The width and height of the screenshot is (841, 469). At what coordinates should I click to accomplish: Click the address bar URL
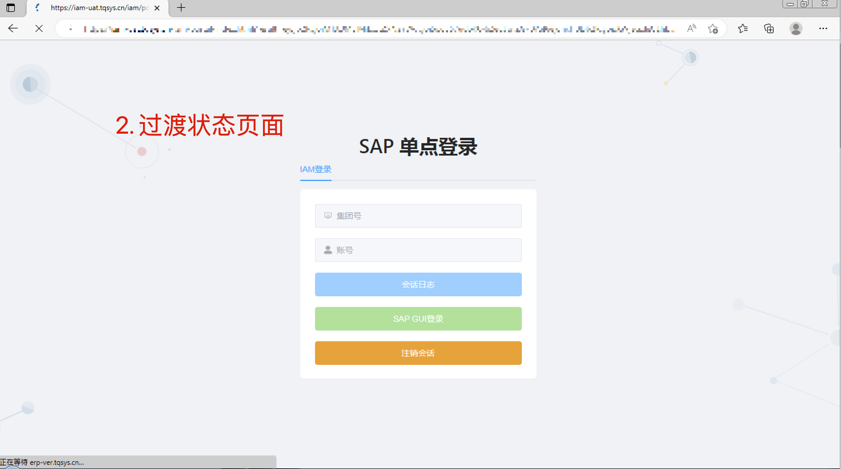point(379,29)
